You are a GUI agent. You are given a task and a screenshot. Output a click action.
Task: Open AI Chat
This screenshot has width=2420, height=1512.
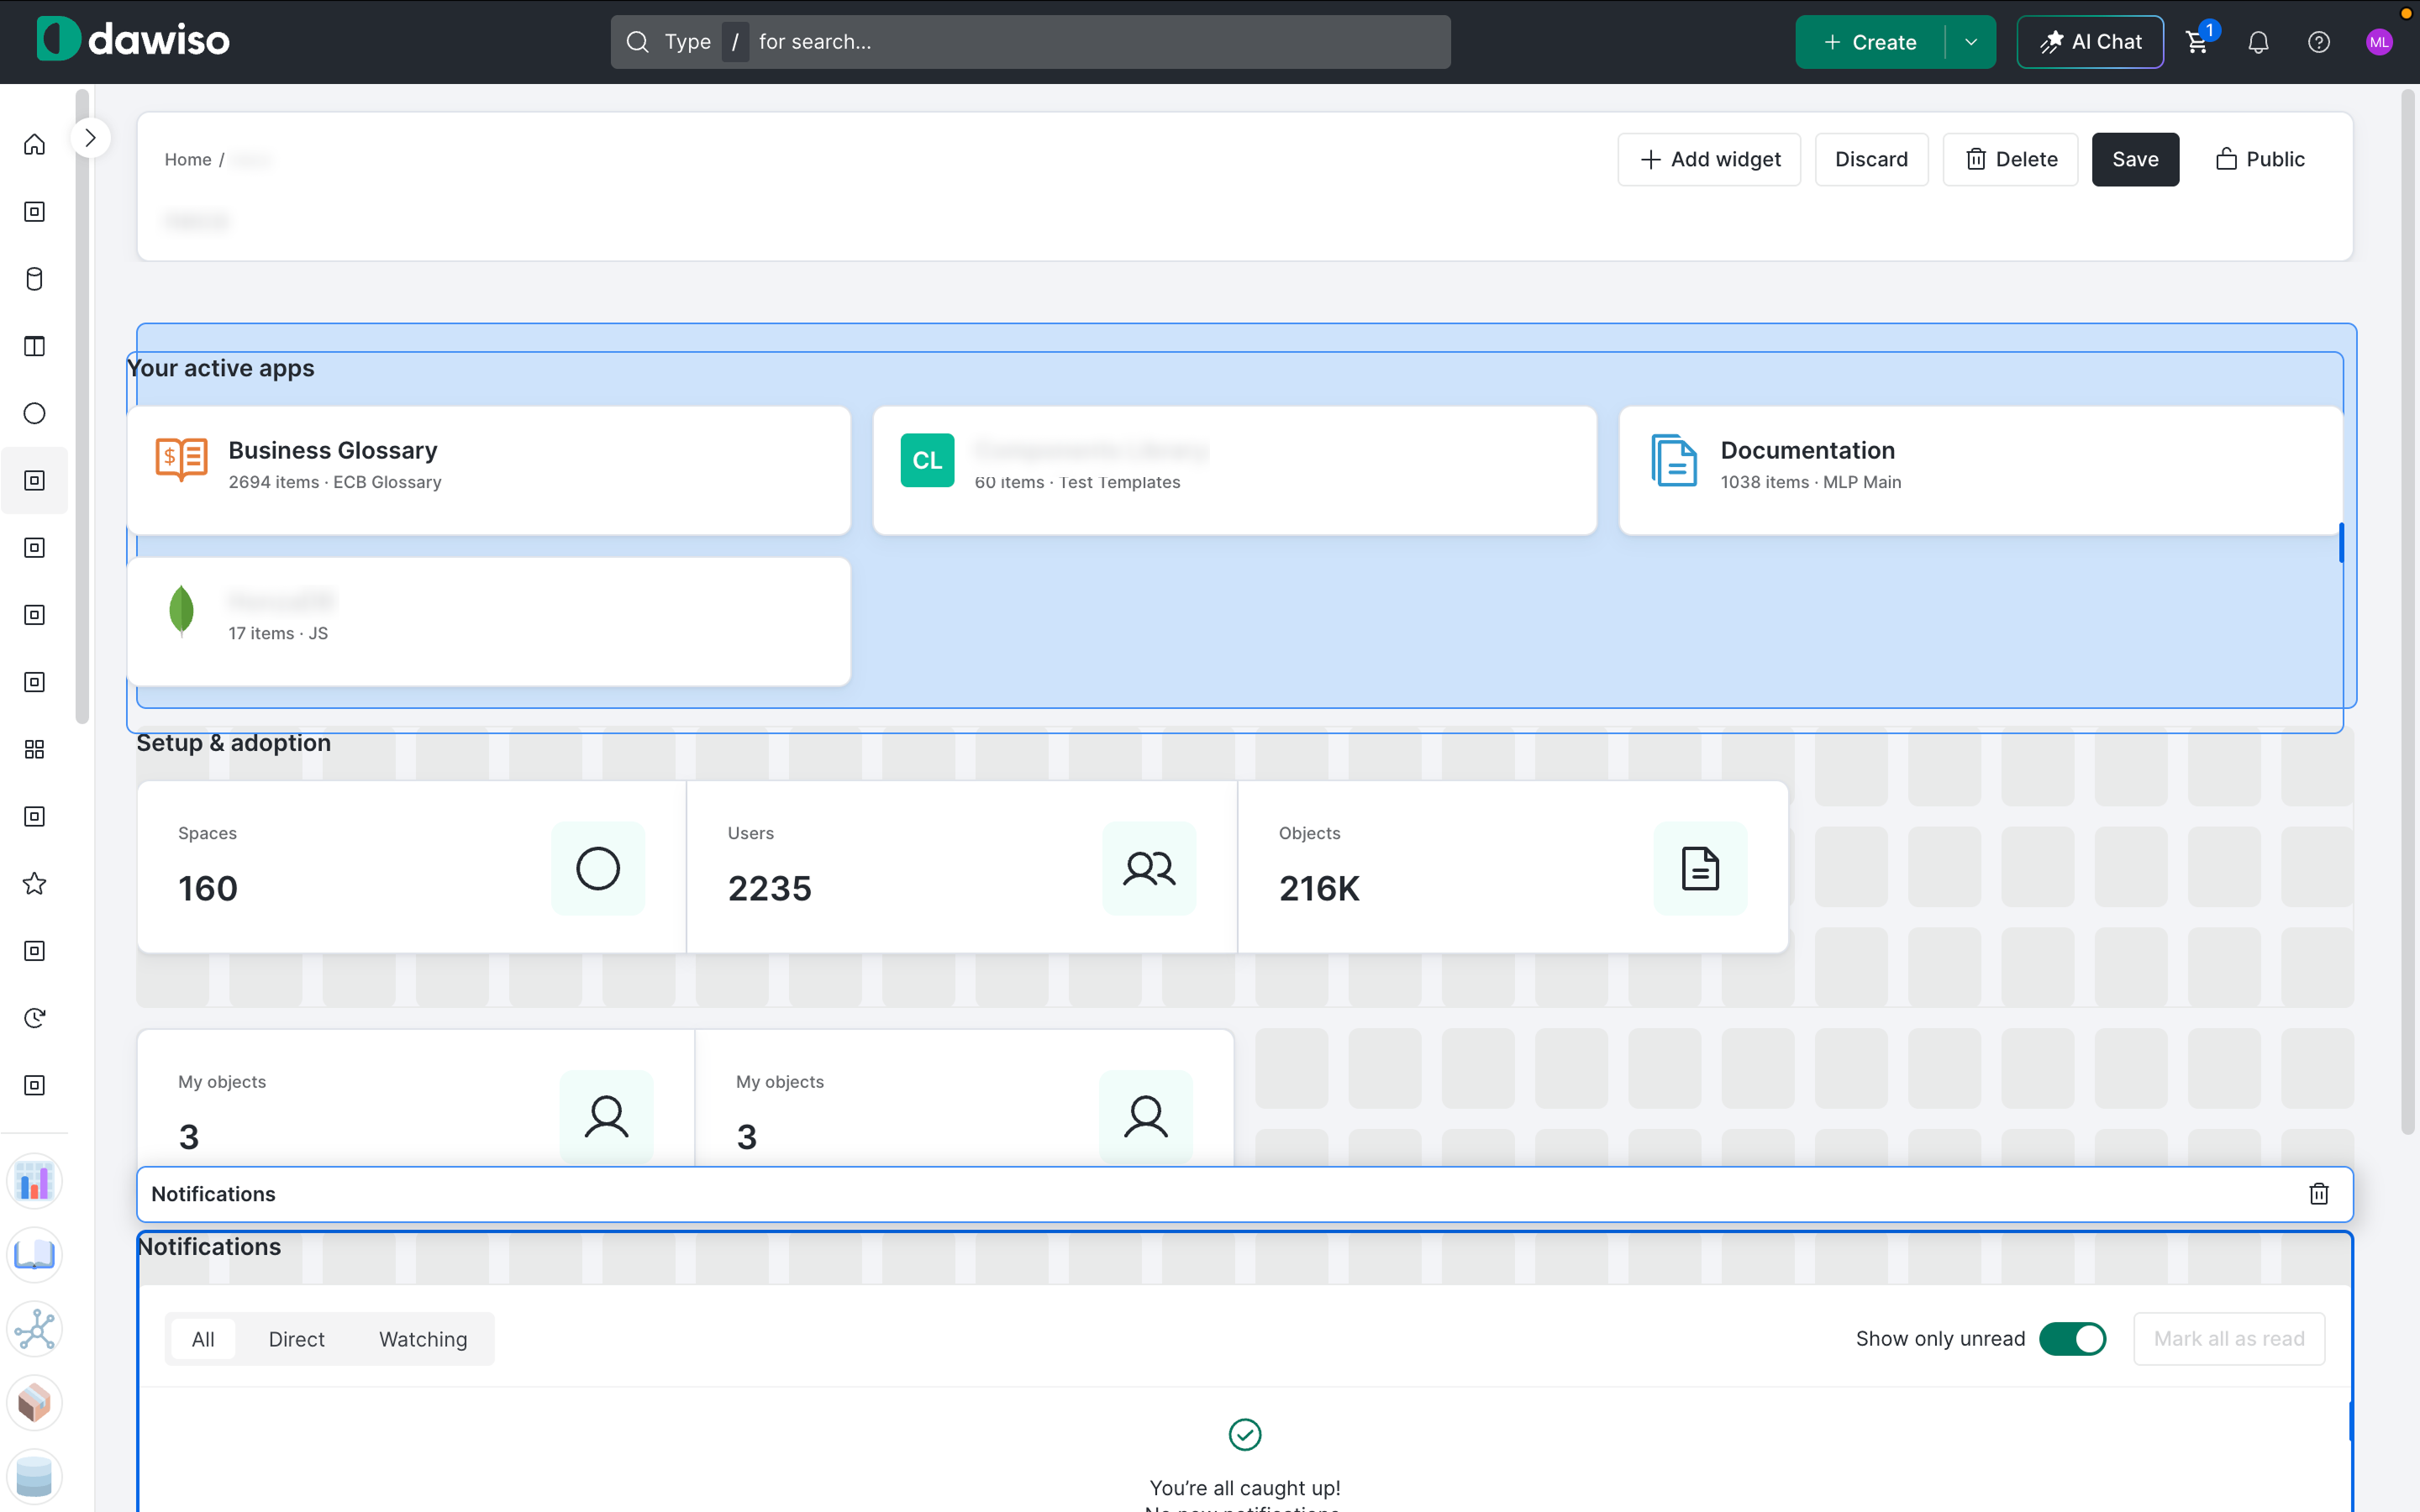click(x=2090, y=42)
